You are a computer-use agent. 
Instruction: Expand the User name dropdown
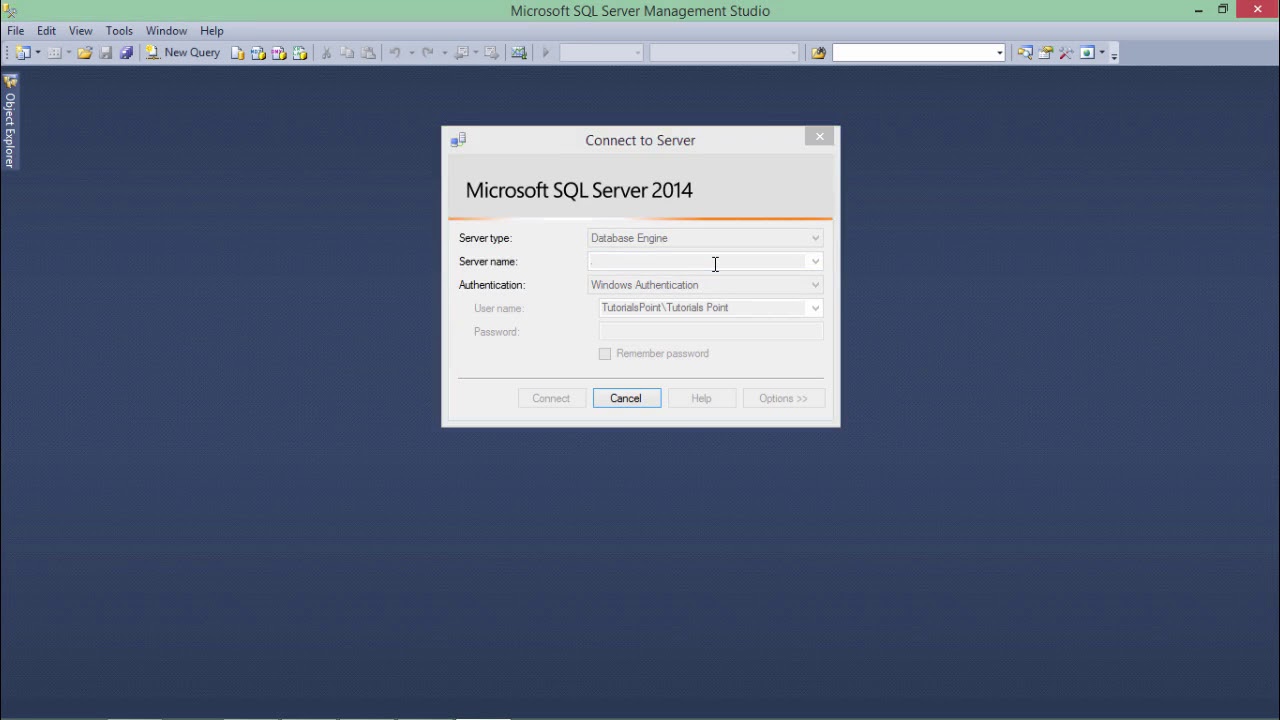point(815,308)
